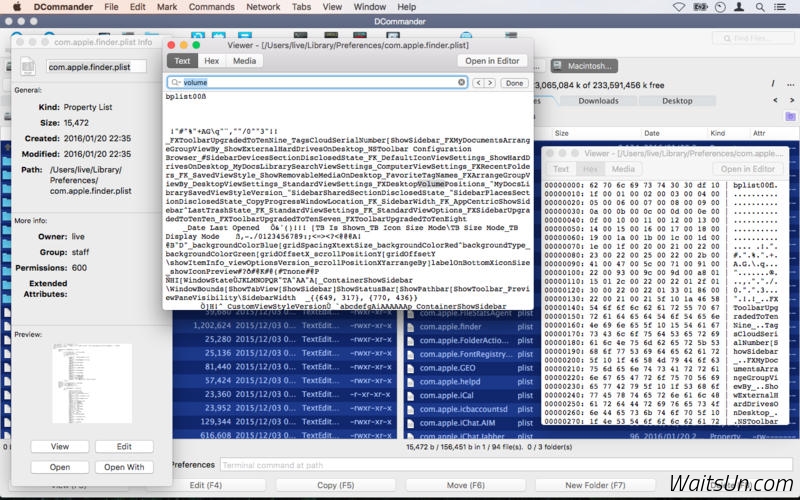Click the '...' parent folder button
800x500 pixels.
click(x=790, y=84)
